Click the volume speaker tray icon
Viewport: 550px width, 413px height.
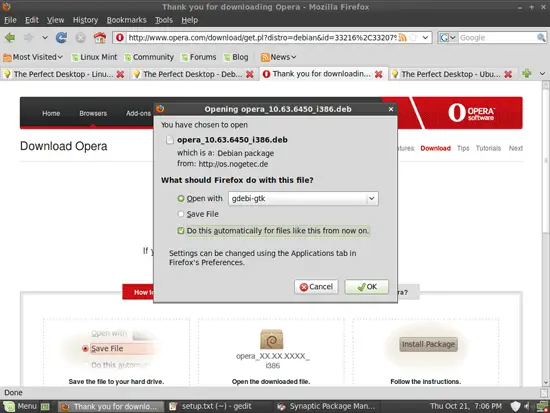526,406
